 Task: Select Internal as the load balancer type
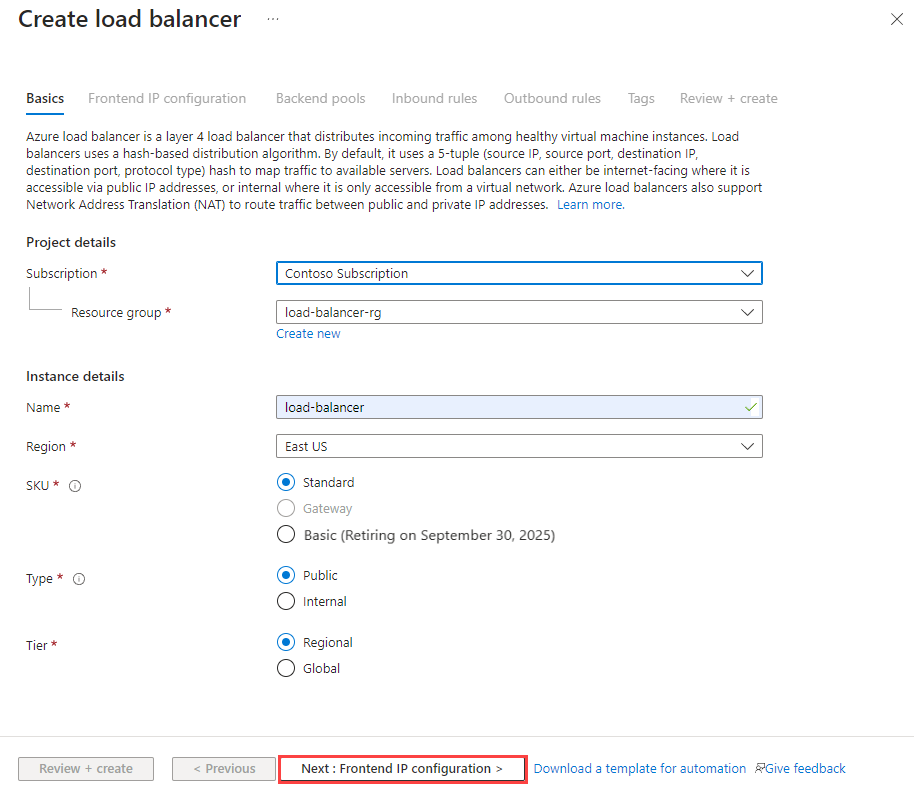tap(286, 601)
